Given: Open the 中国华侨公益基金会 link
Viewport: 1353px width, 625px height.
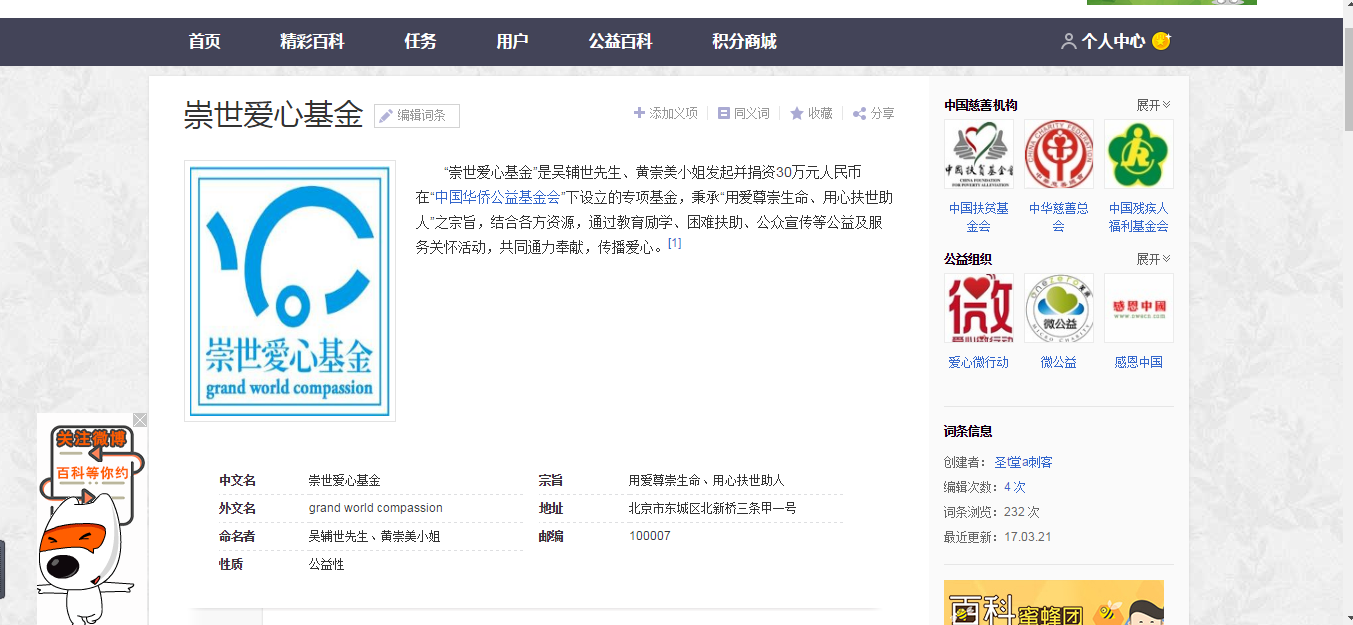Looking at the screenshot, I should click(497, 197).
